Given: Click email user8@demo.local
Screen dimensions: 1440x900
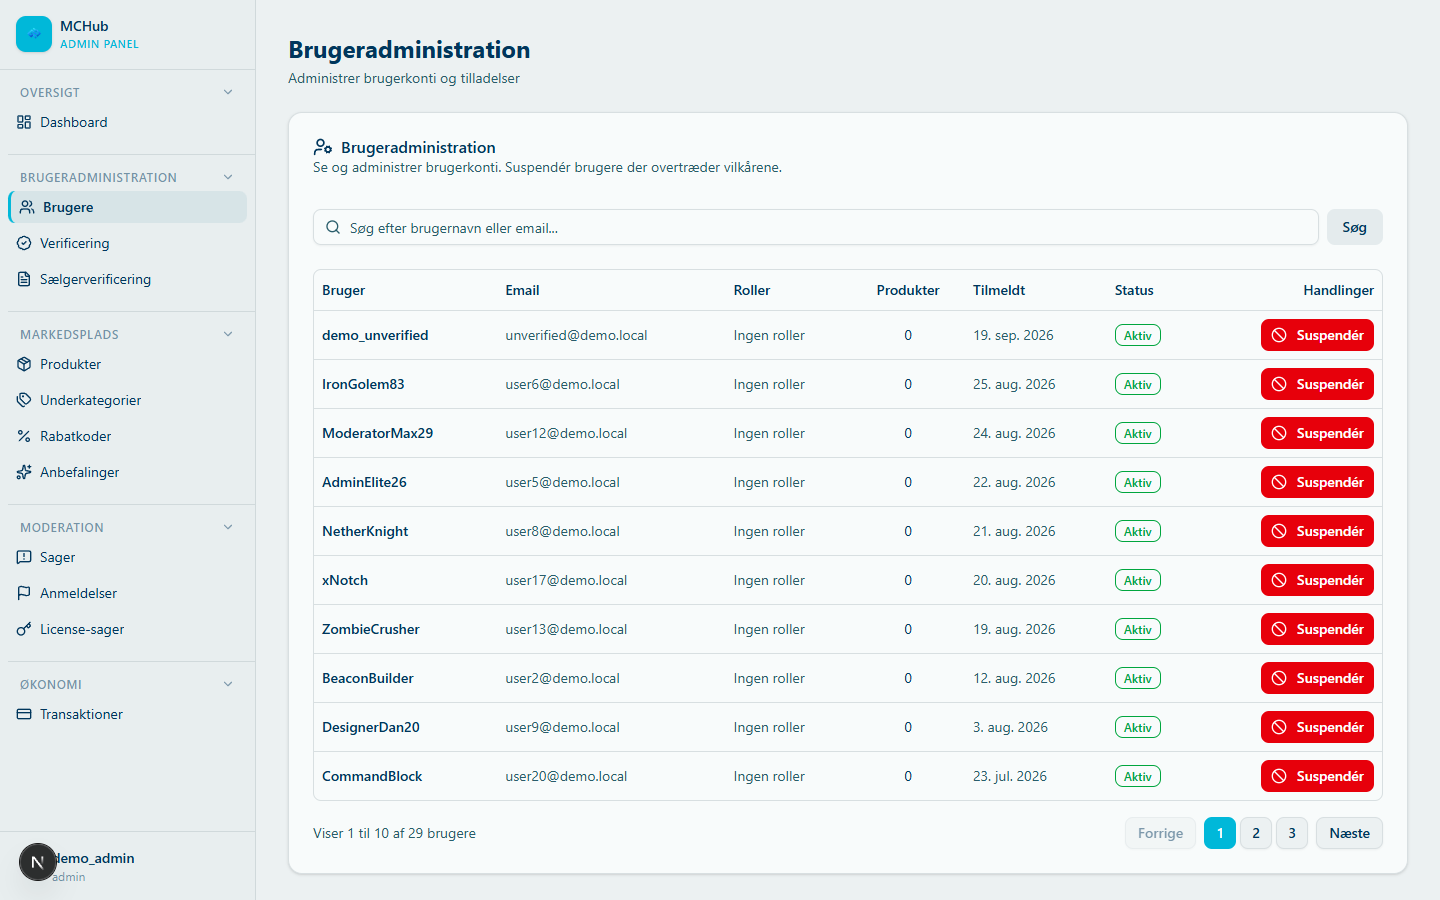Looking at the screenshot, I should click(562, 531).
